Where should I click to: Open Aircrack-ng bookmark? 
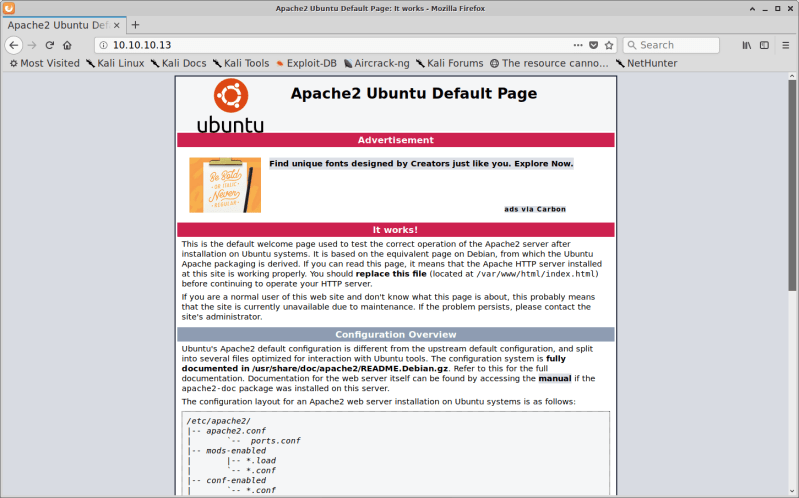tap(377, 63)
